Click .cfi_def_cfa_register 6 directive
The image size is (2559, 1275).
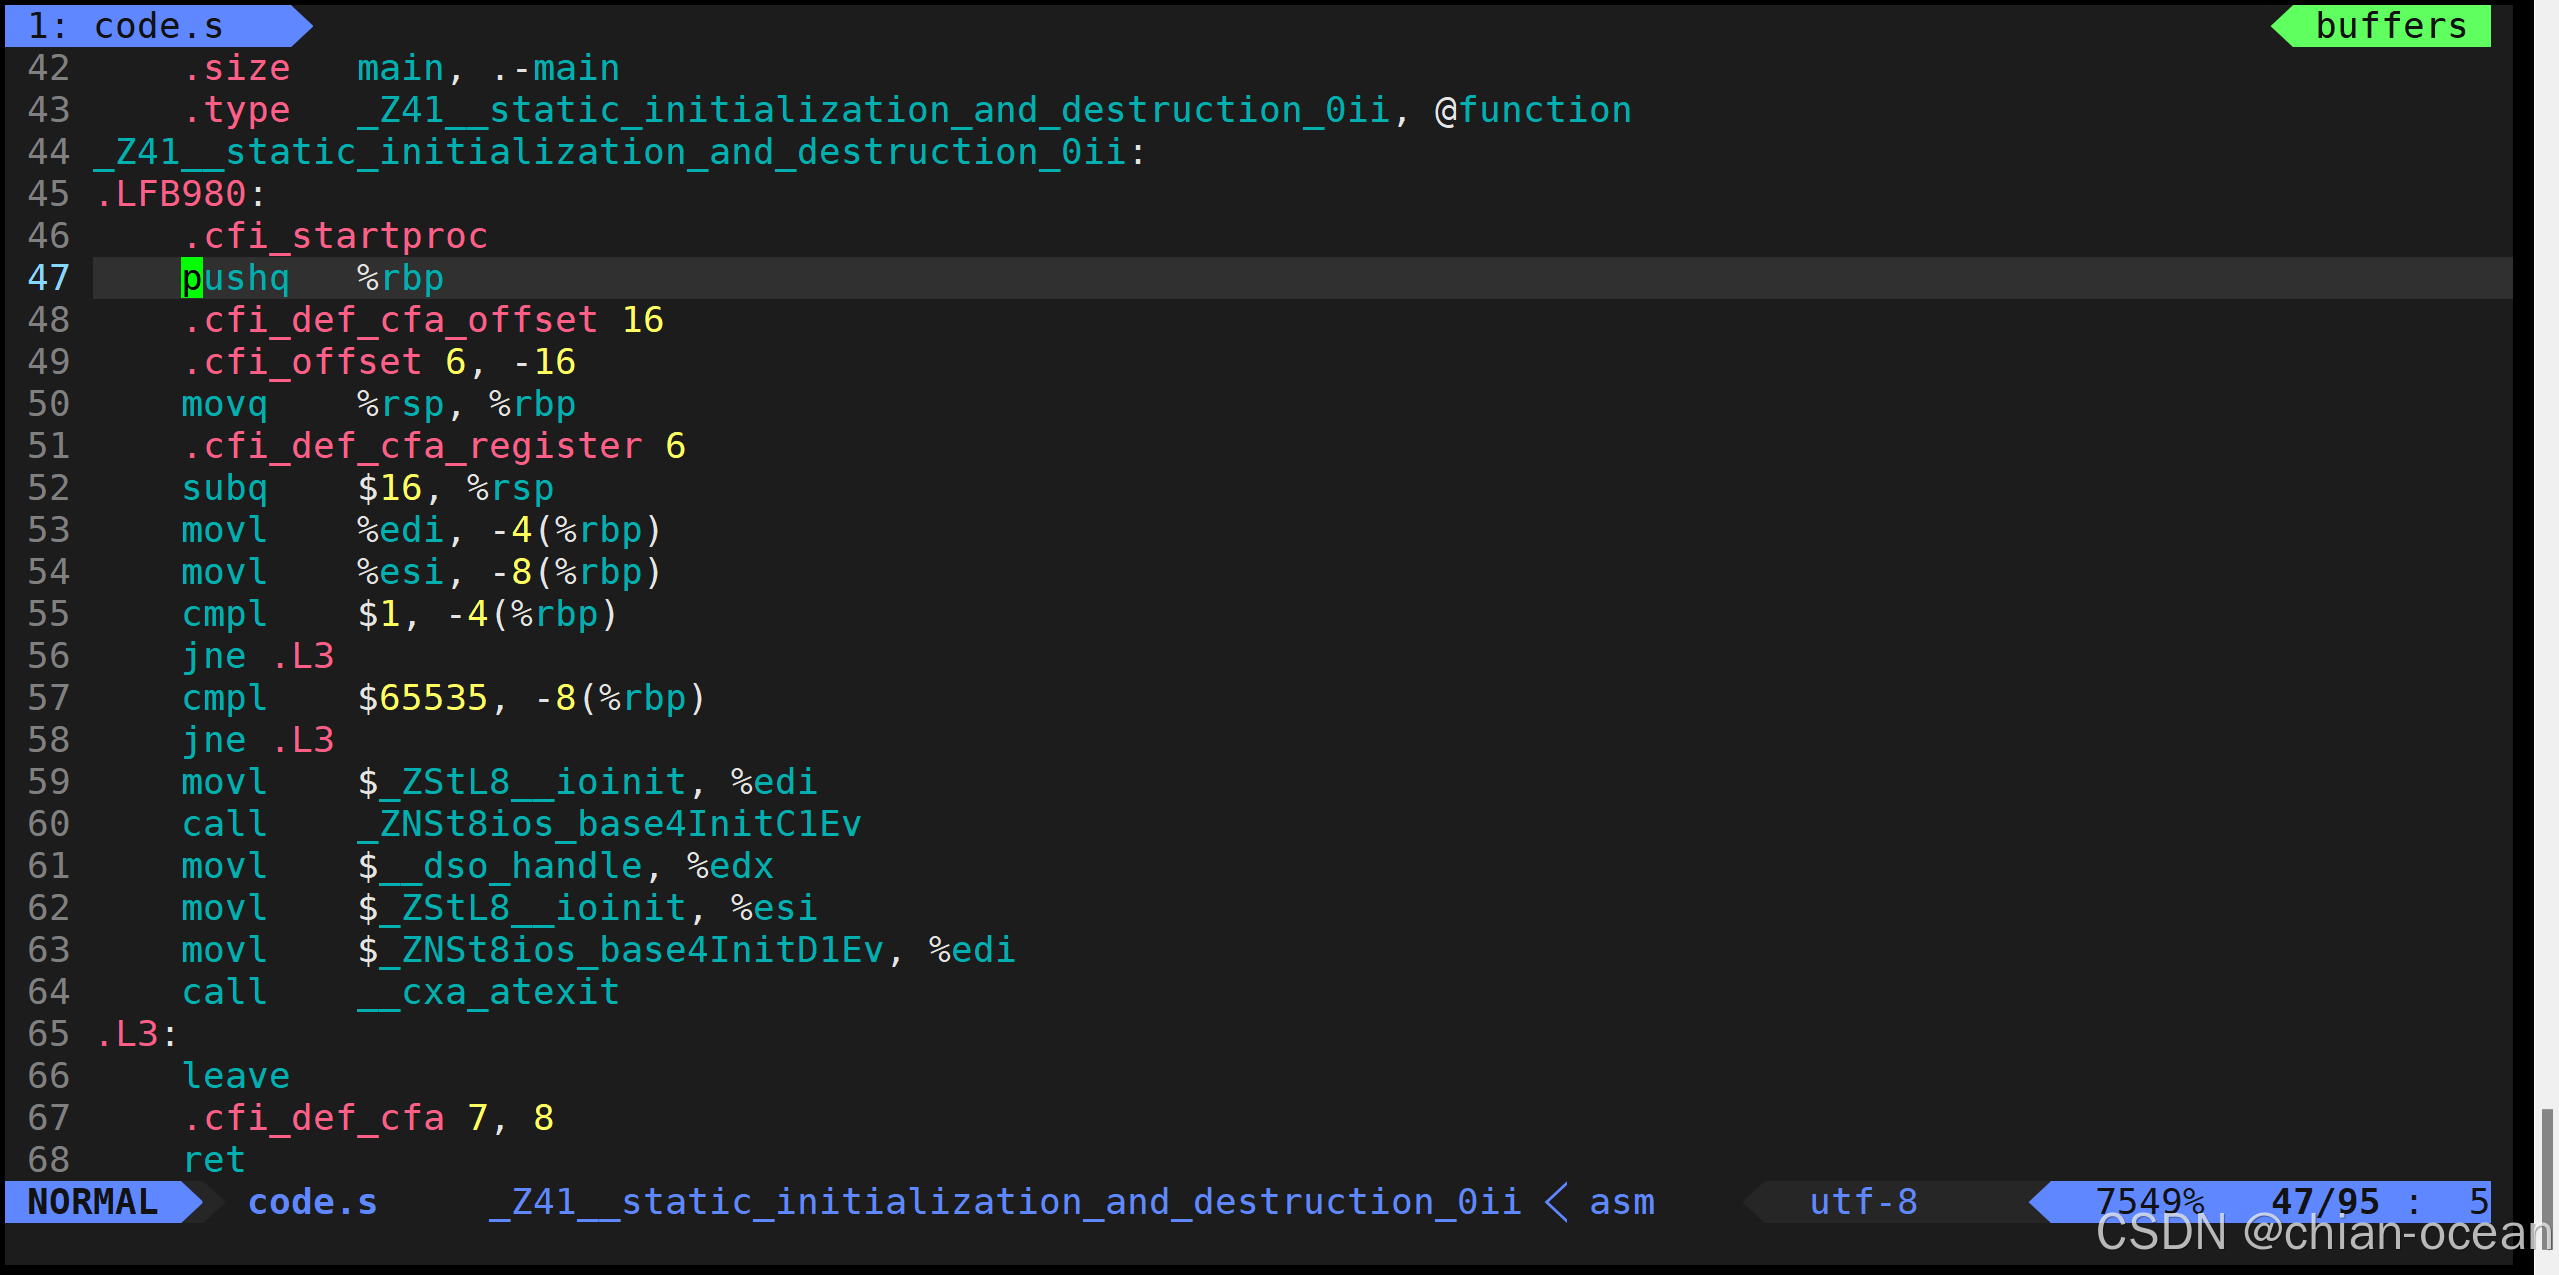pyautogui.click(x=434, y=446)
